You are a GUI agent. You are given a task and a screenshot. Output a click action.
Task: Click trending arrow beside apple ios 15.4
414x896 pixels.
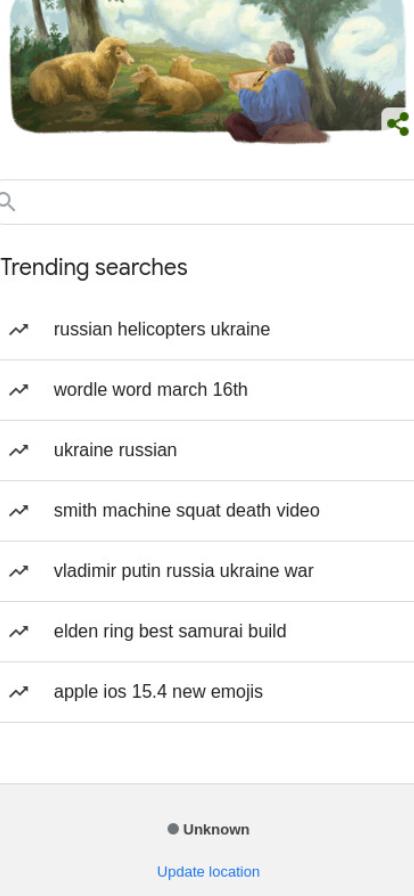(18, 692)
